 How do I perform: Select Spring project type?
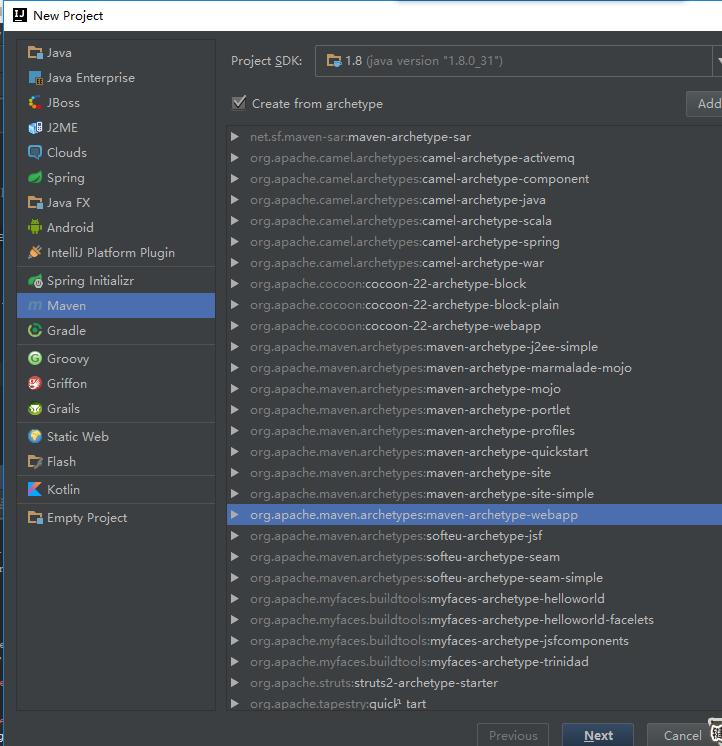tap(116, 177)
